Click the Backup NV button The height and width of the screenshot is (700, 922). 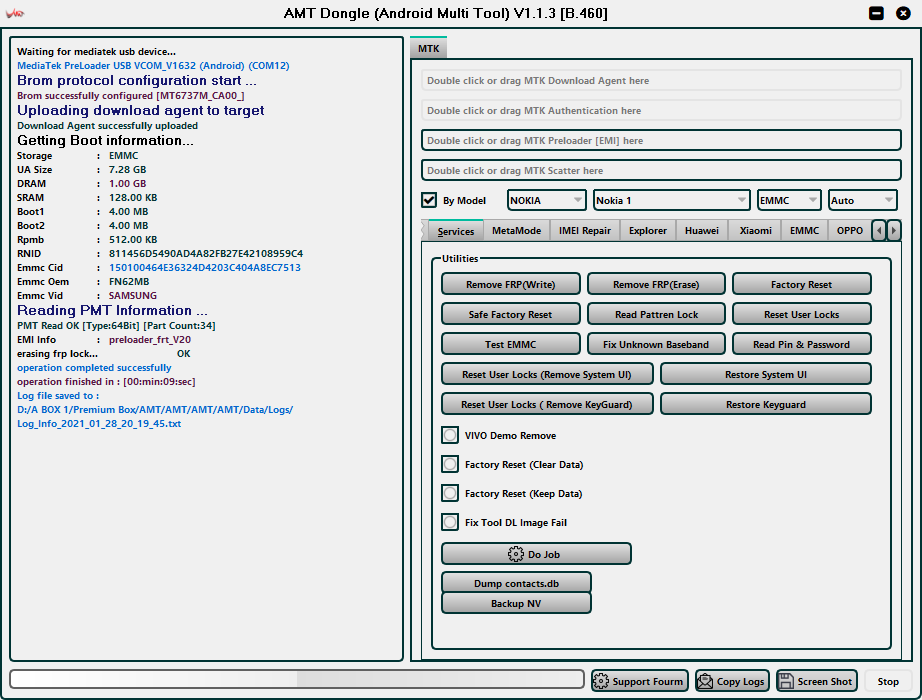pyautogui.click(x=516, y=603)
